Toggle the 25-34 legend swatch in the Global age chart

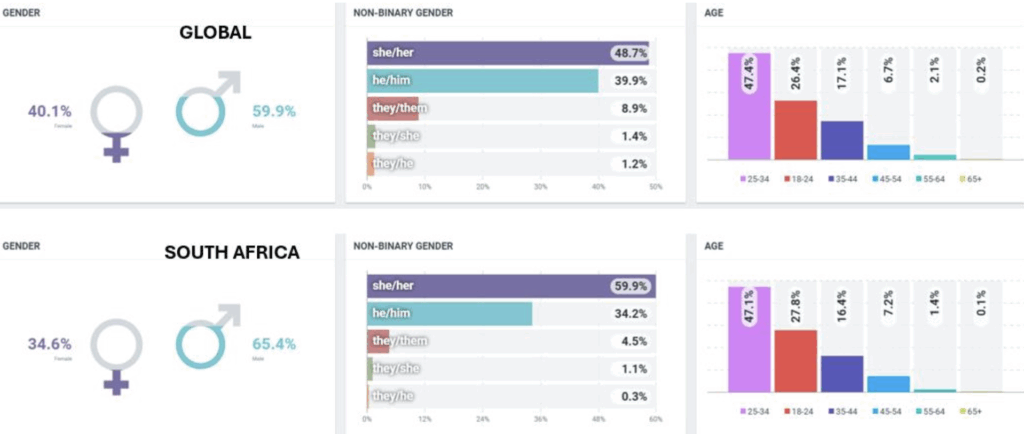point(743,179)
